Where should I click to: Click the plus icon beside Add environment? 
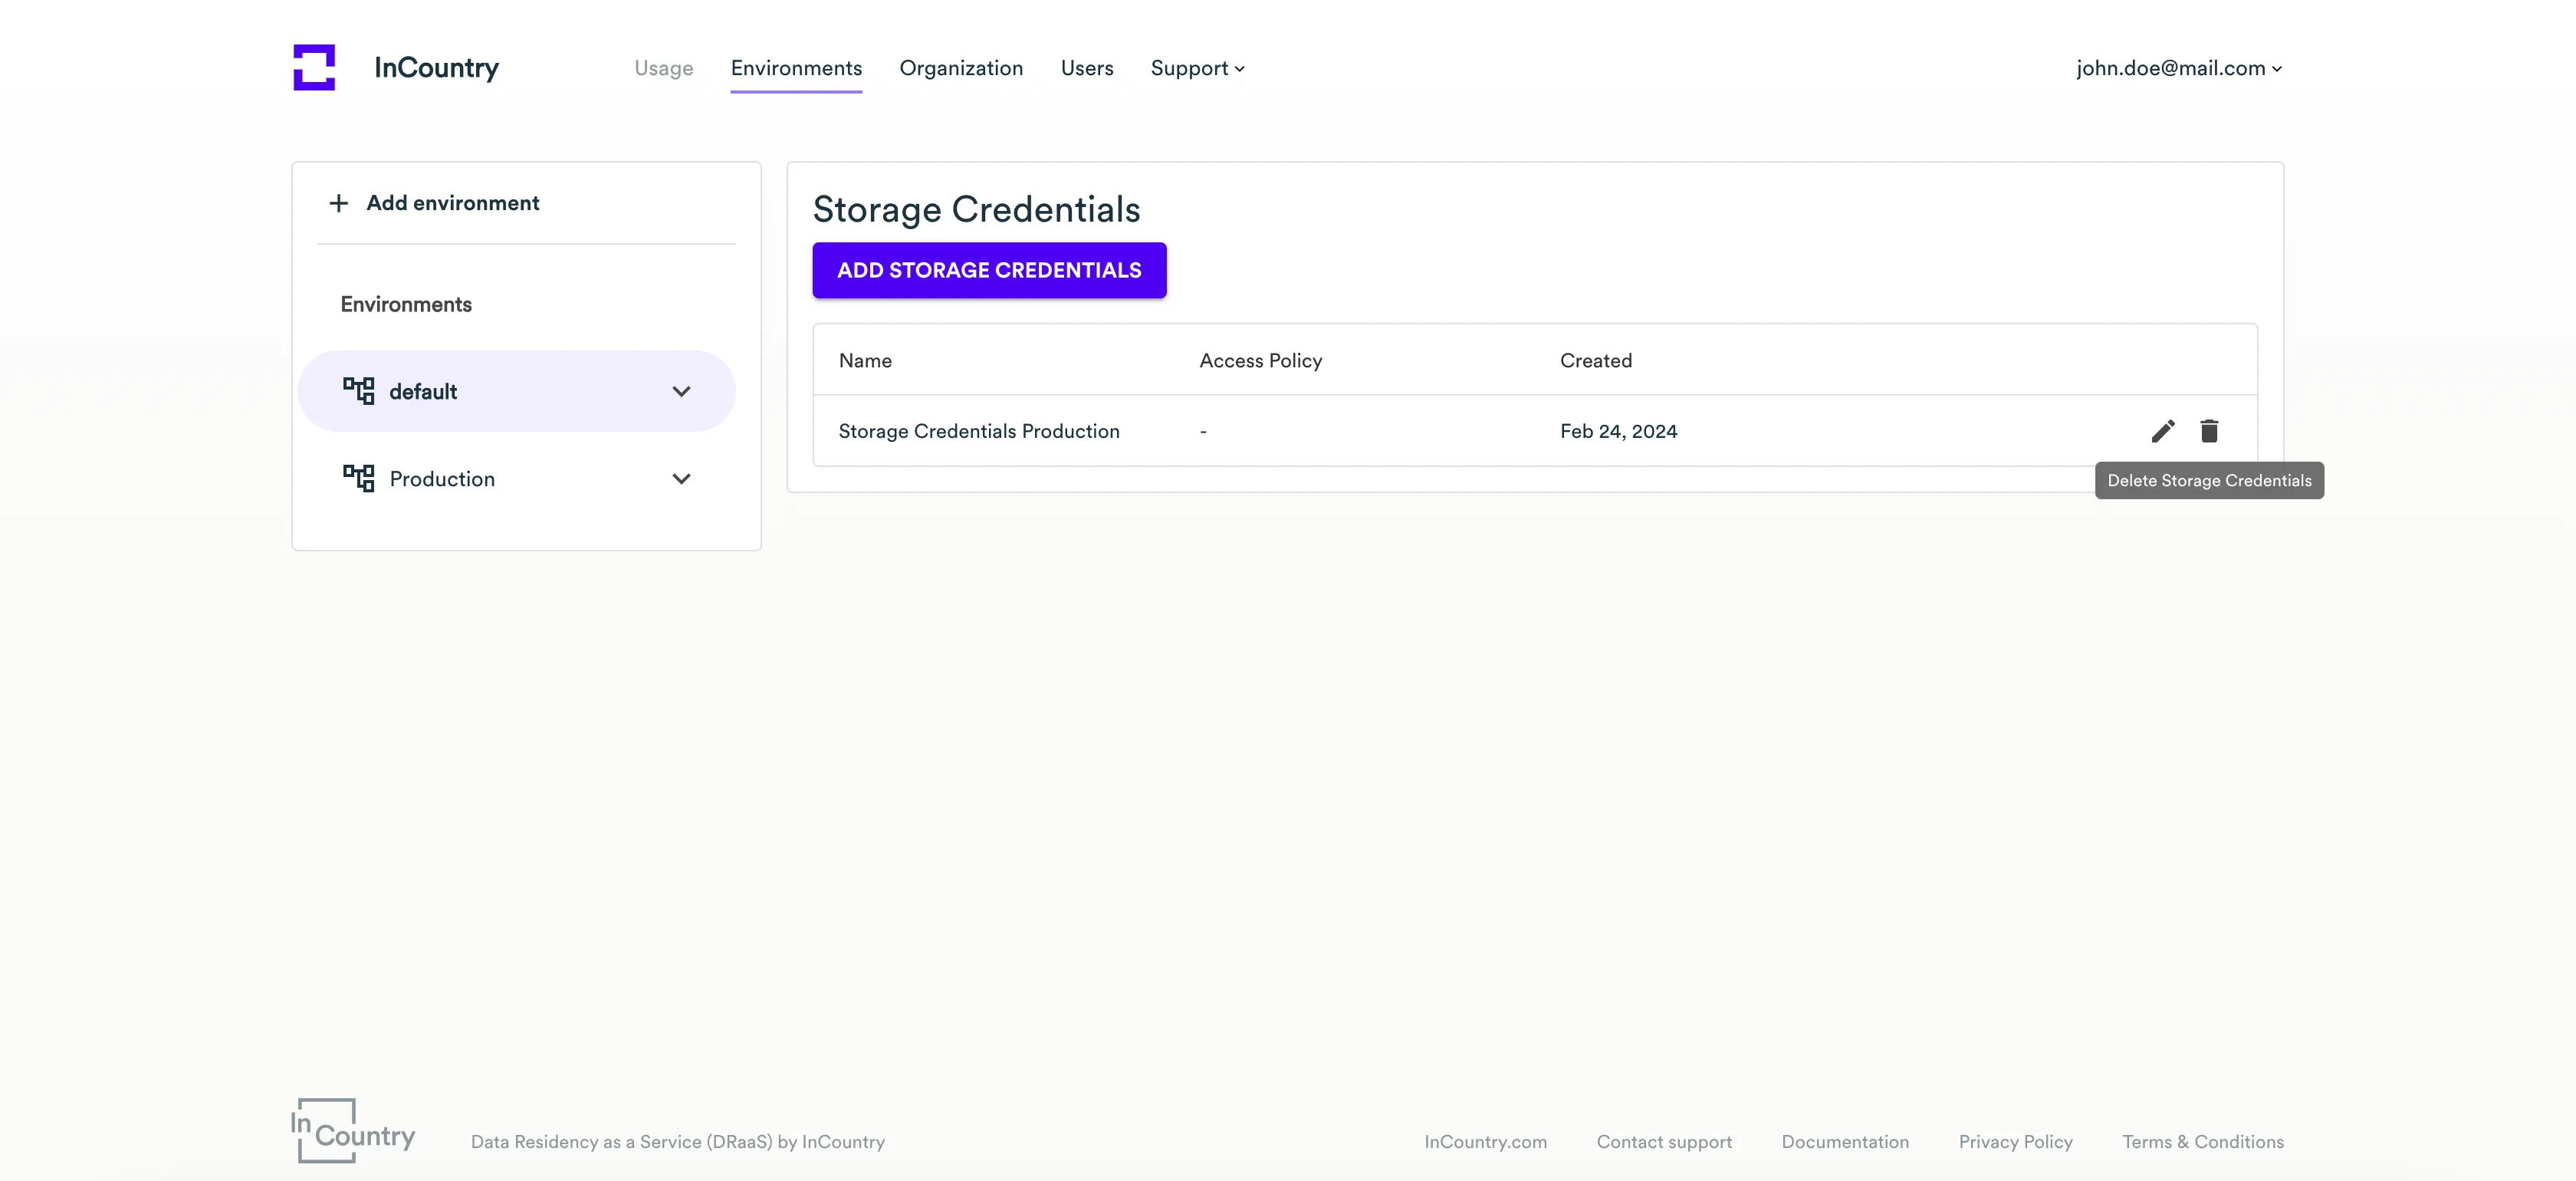339,203
